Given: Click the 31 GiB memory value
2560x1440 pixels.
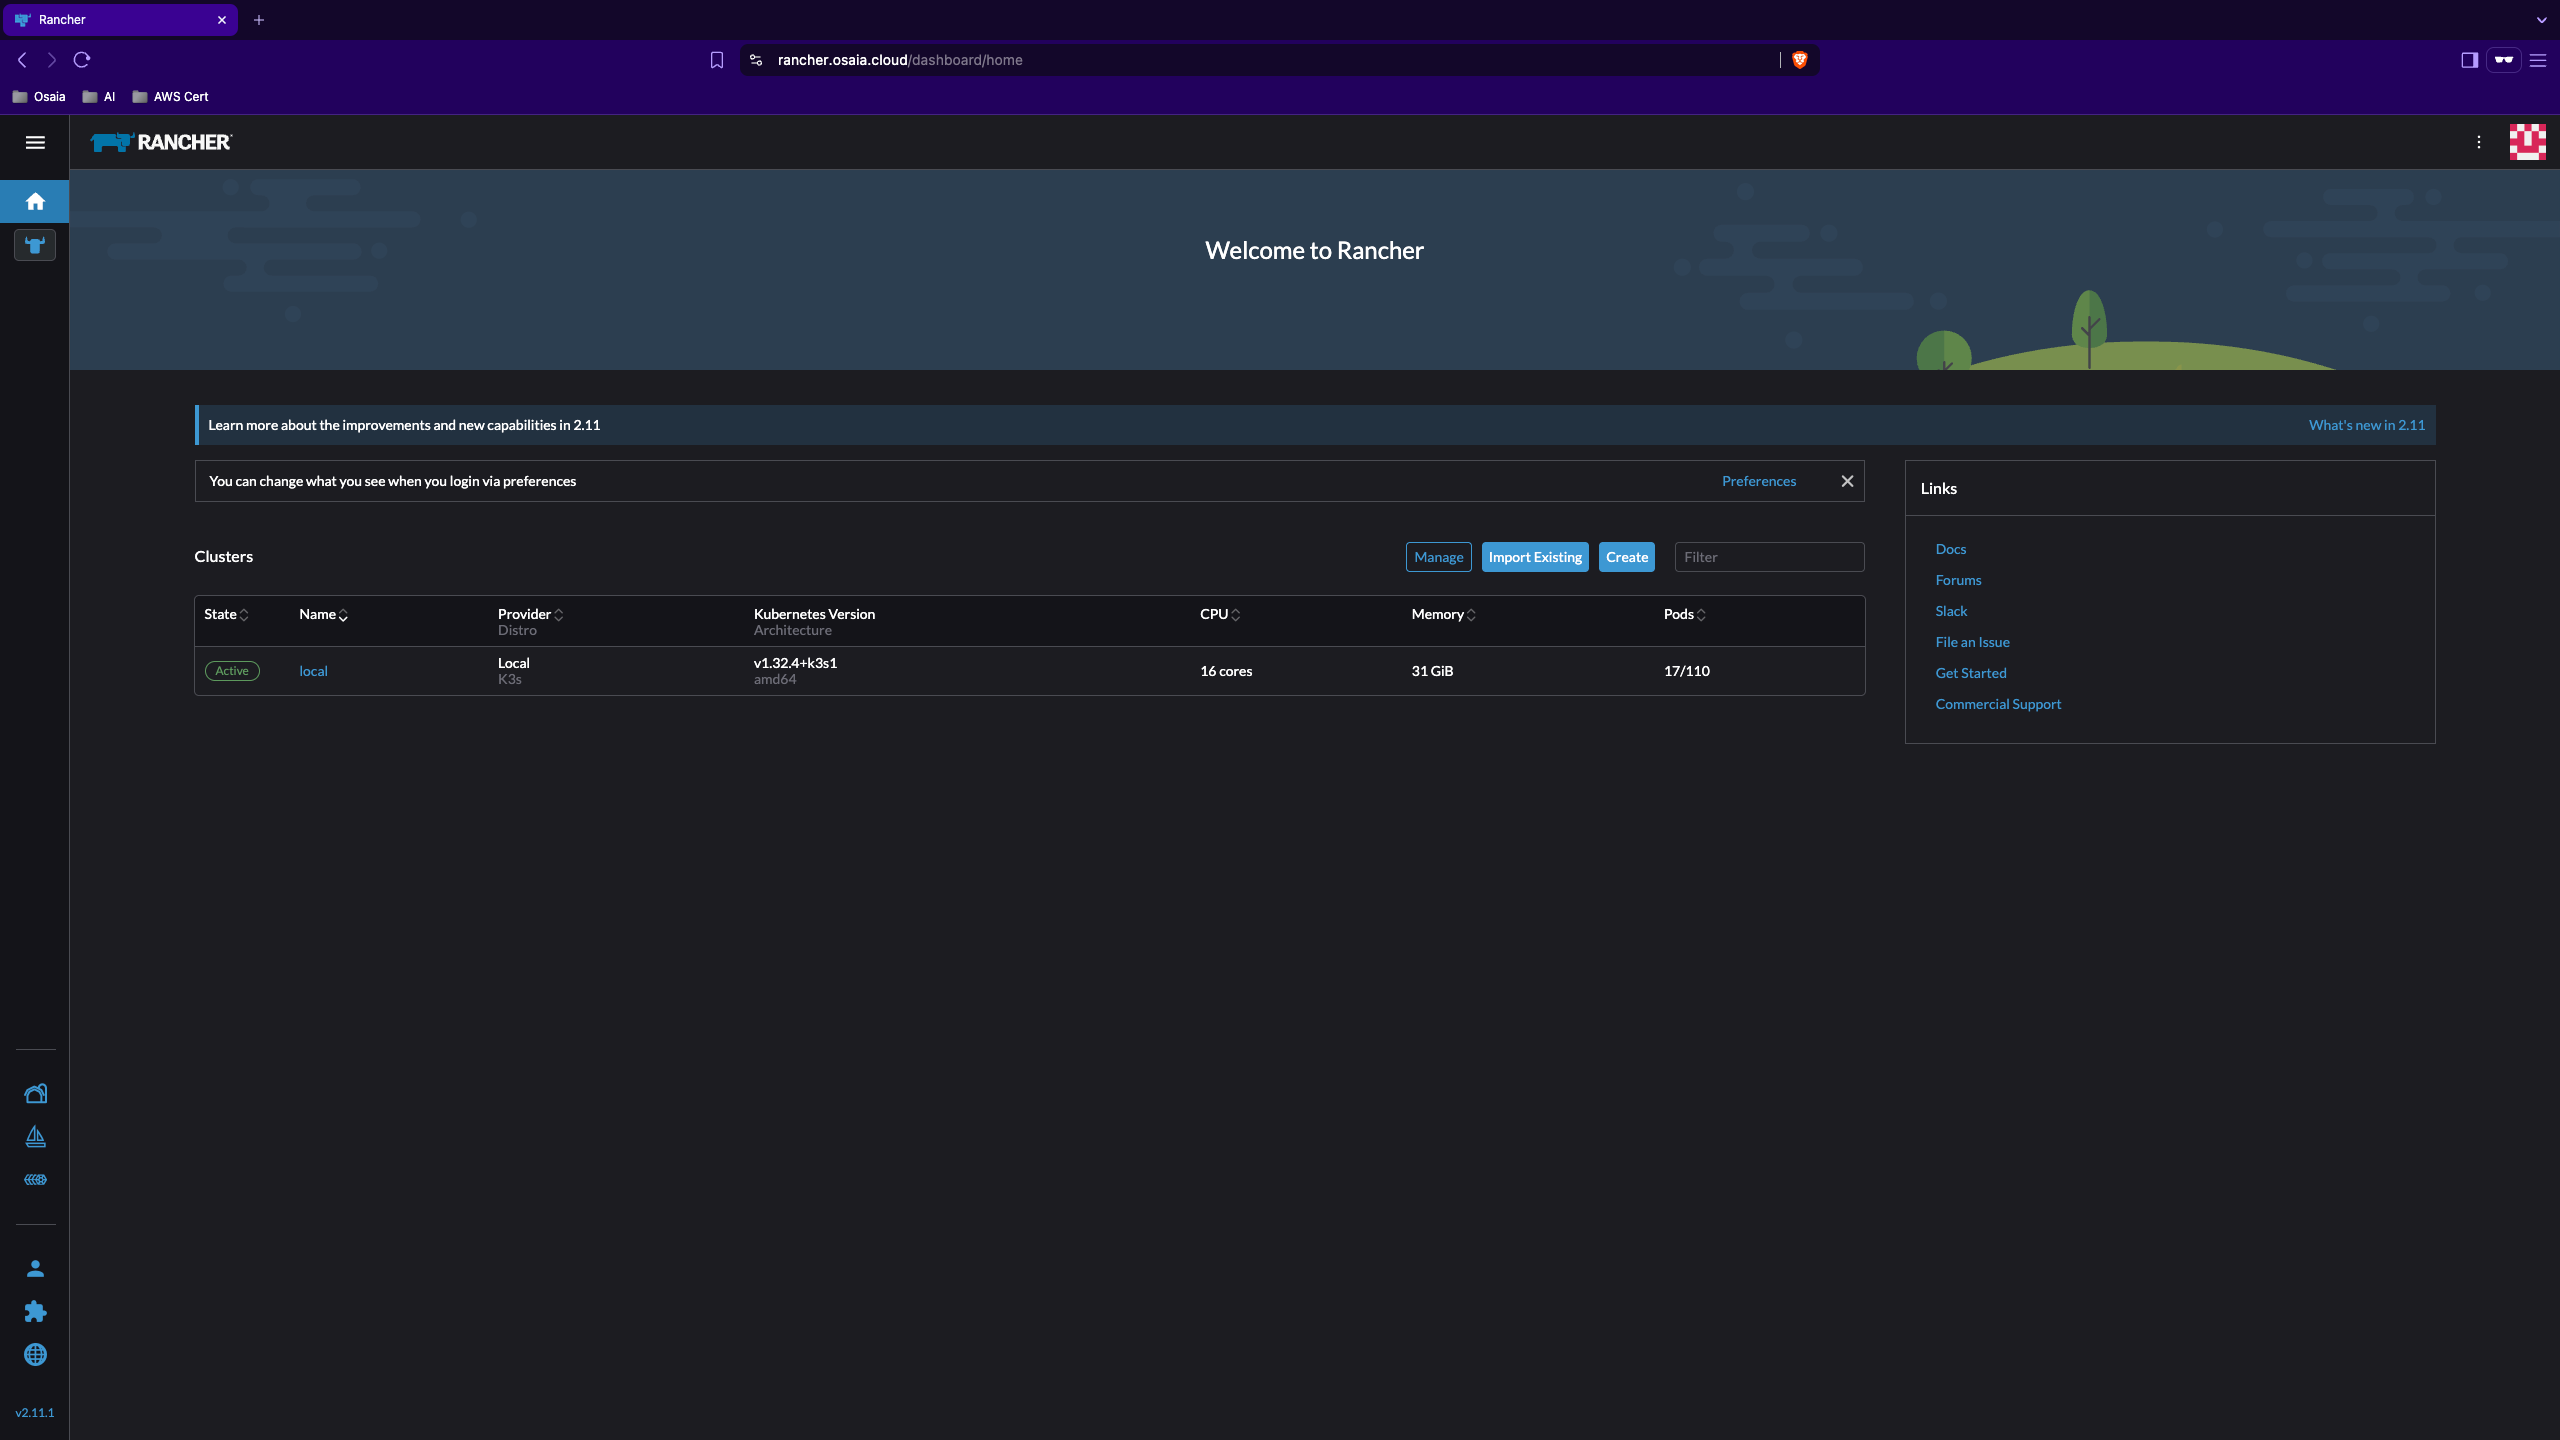Looking at the screenshot, I should coord(1432,671).
